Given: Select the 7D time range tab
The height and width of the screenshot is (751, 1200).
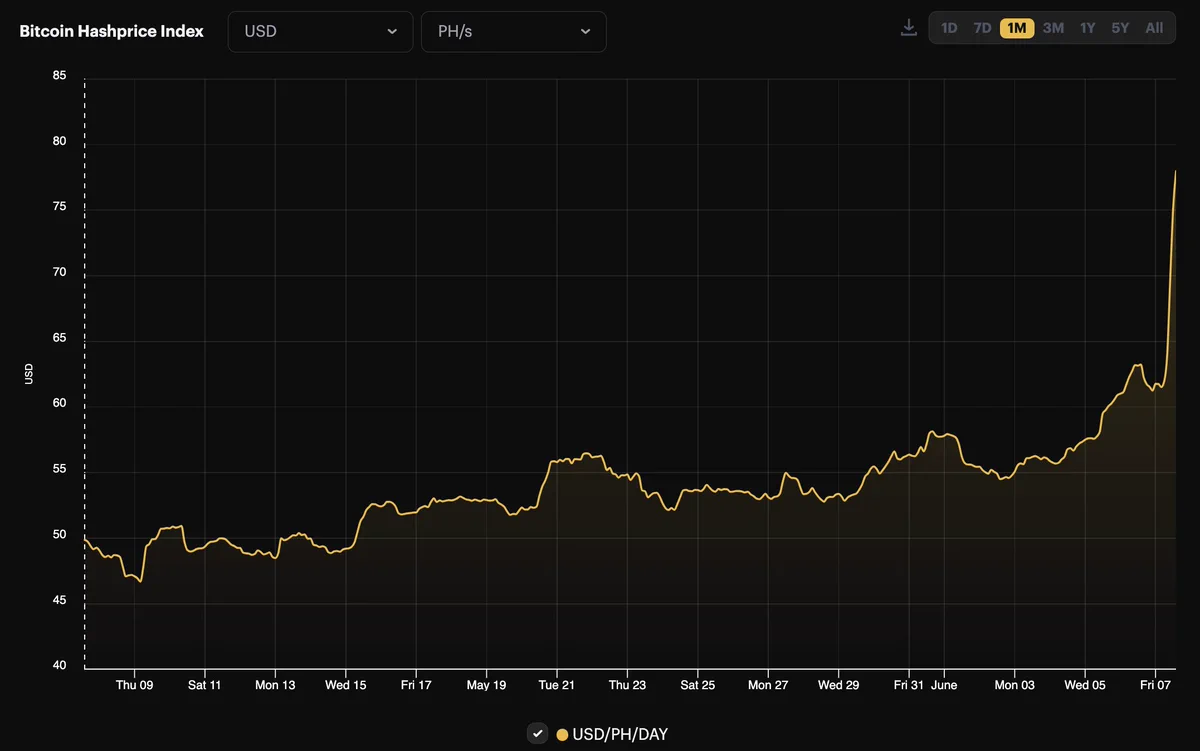Looking at the screenshot, I should 983,28.
